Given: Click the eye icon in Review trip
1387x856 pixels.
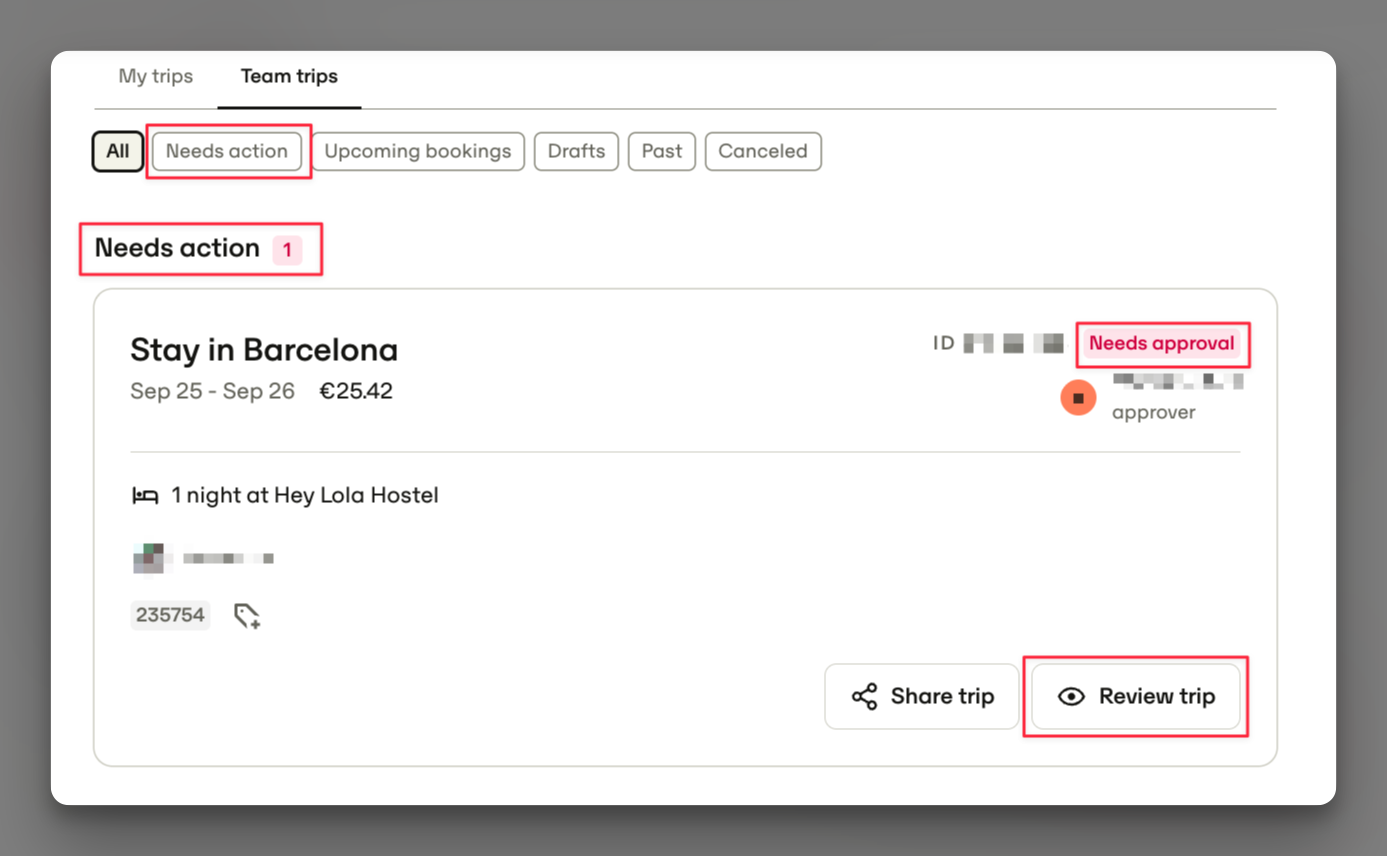Looking at the screenshot, I should click(1071, 696).
